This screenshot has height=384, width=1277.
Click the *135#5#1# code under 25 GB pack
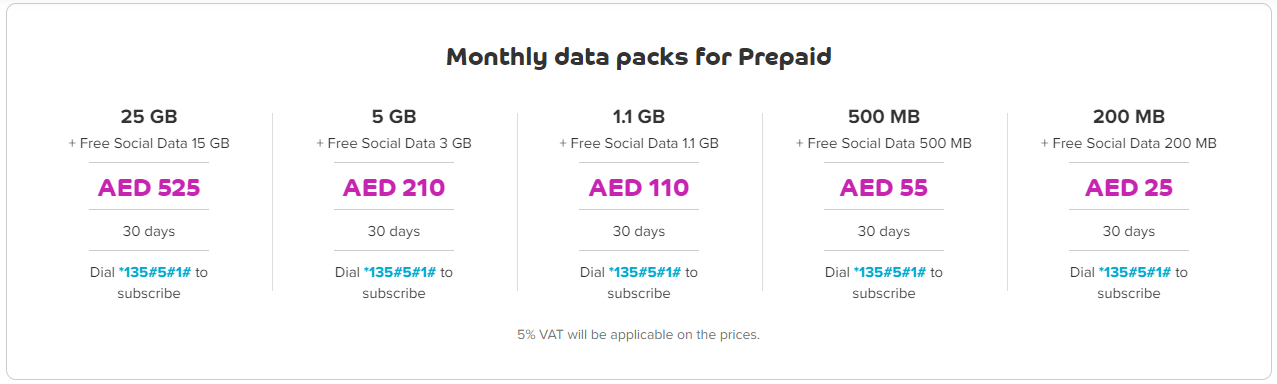(155, 272)
